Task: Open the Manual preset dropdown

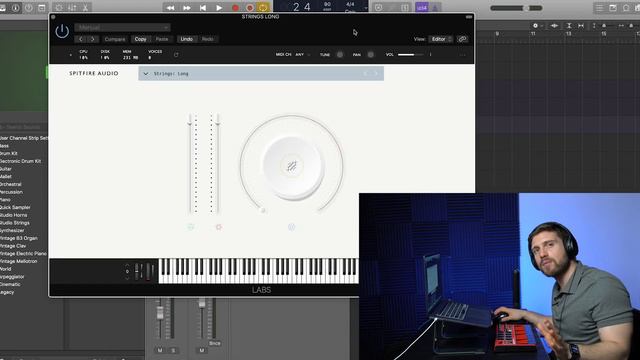Action: (122, 27)
